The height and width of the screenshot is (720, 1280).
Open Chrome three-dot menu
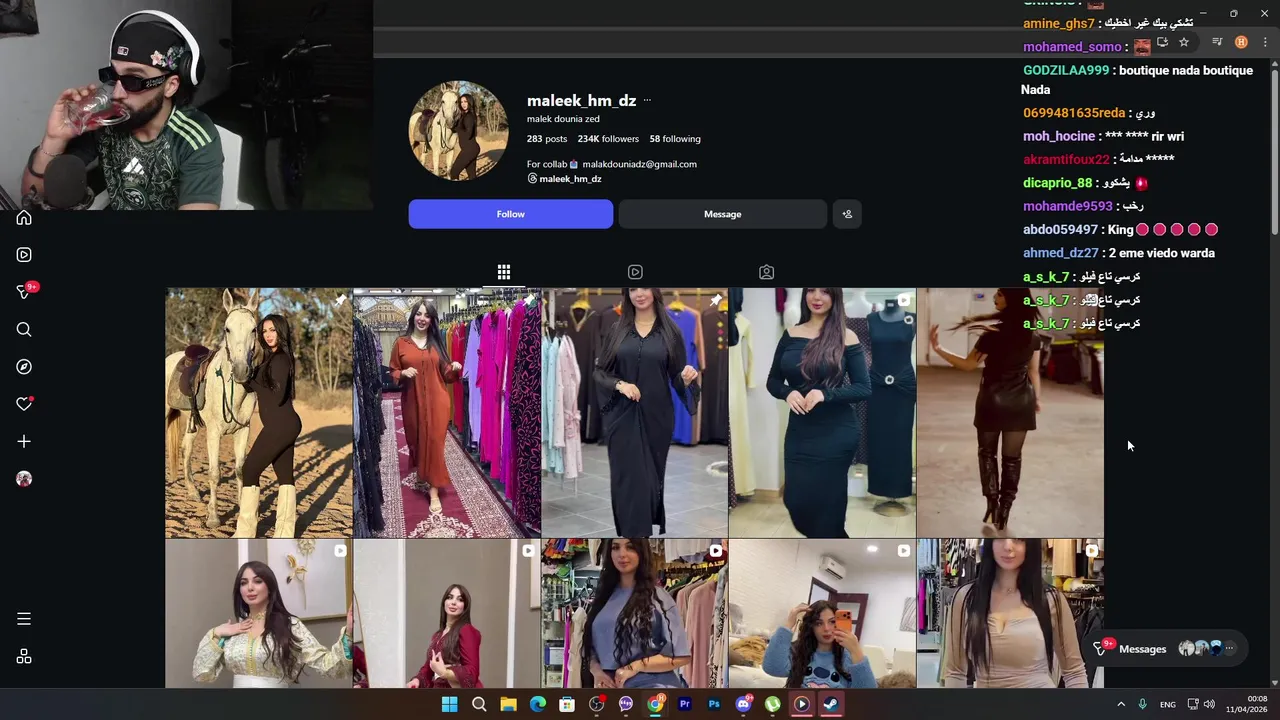pyautogui.click(x=1265, y=42)
